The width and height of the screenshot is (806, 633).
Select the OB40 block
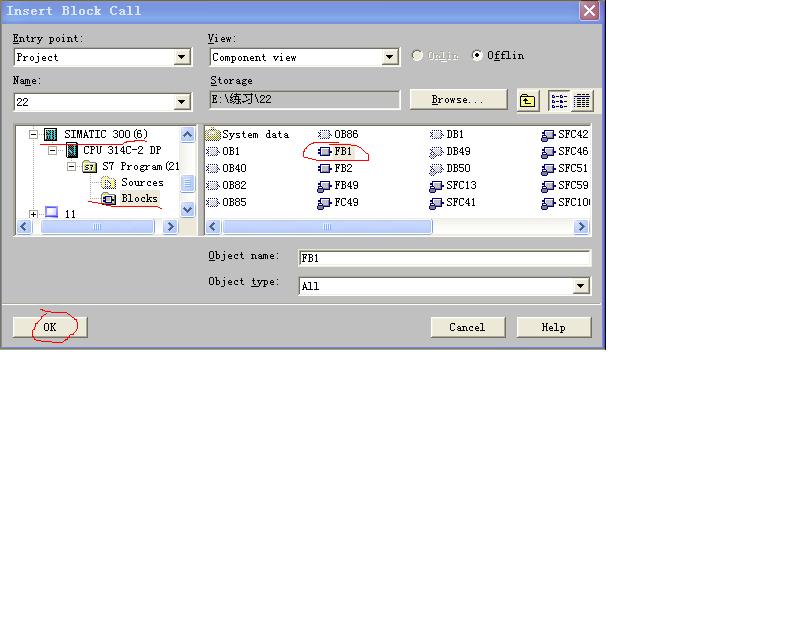227,168
